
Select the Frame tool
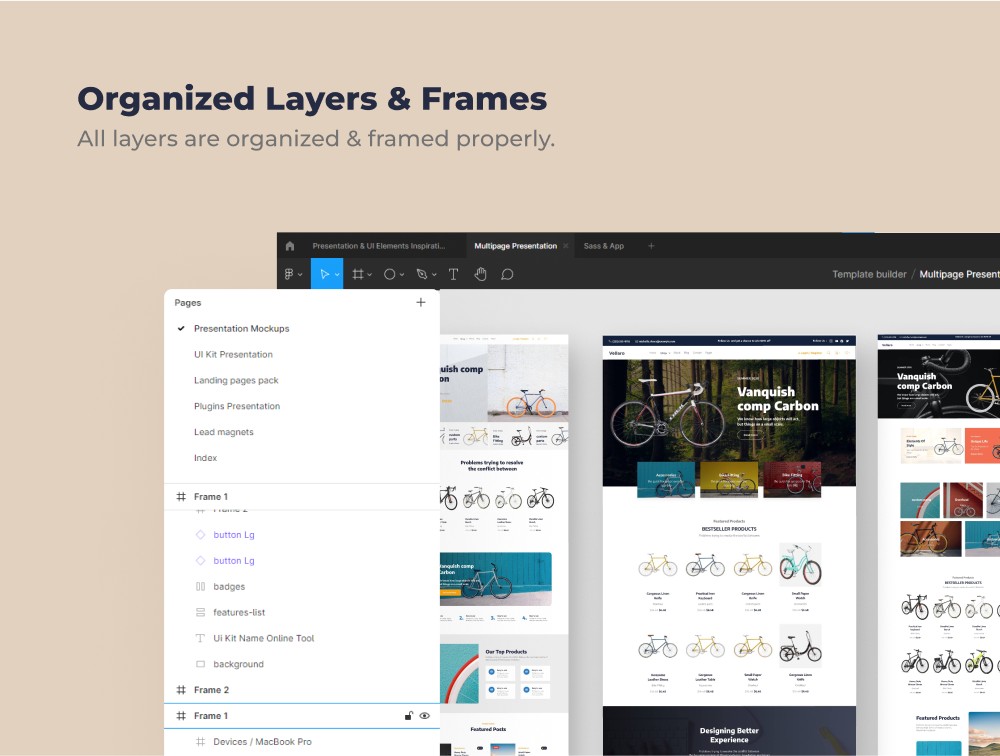(x=358, y=274)
